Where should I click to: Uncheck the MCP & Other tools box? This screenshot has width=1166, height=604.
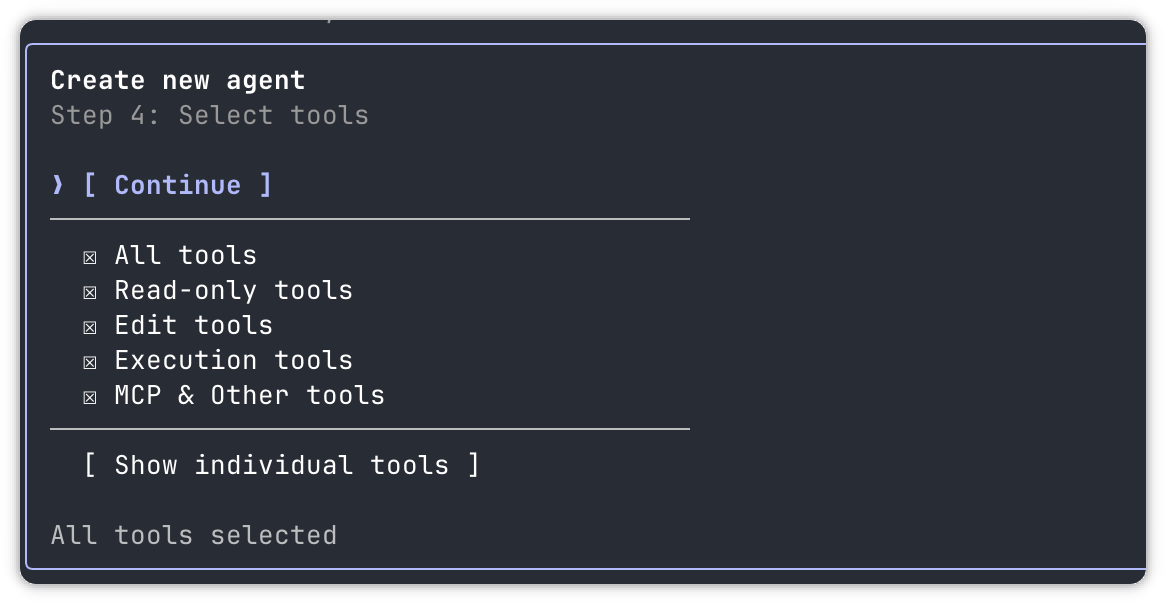(x=90, y=397)
